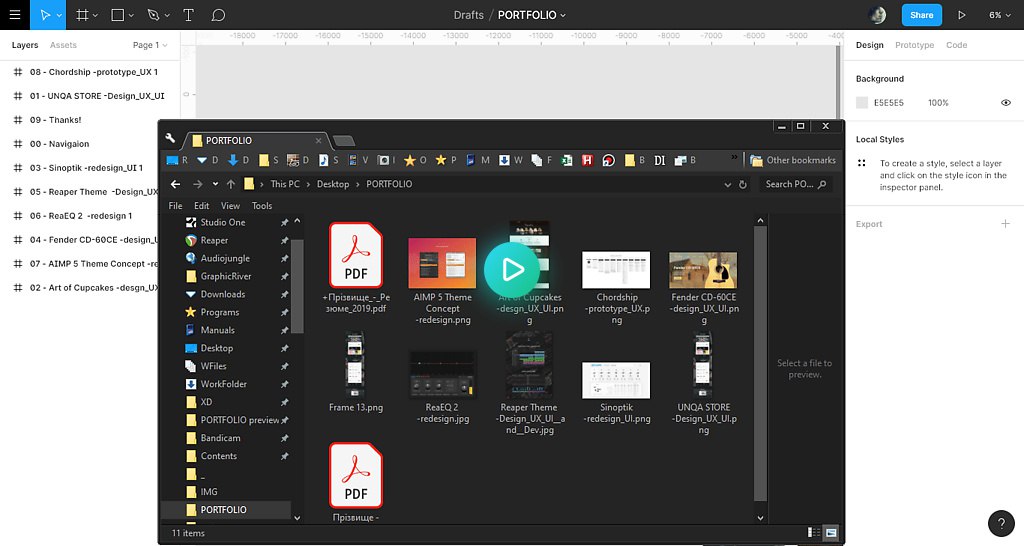Click the user avatar in Figma header
1024x546 pixels.
click(x=878, y=14)
